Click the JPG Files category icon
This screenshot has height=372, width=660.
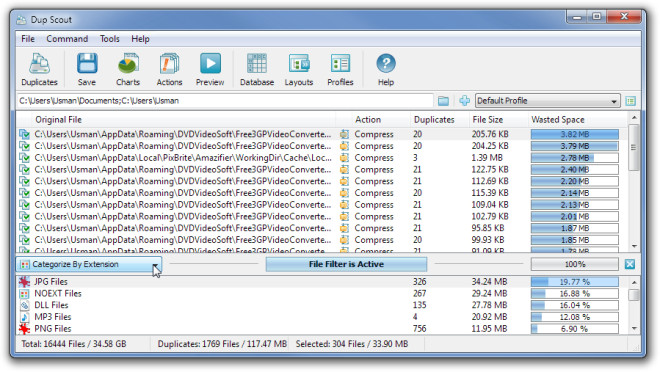pos(24,282)
